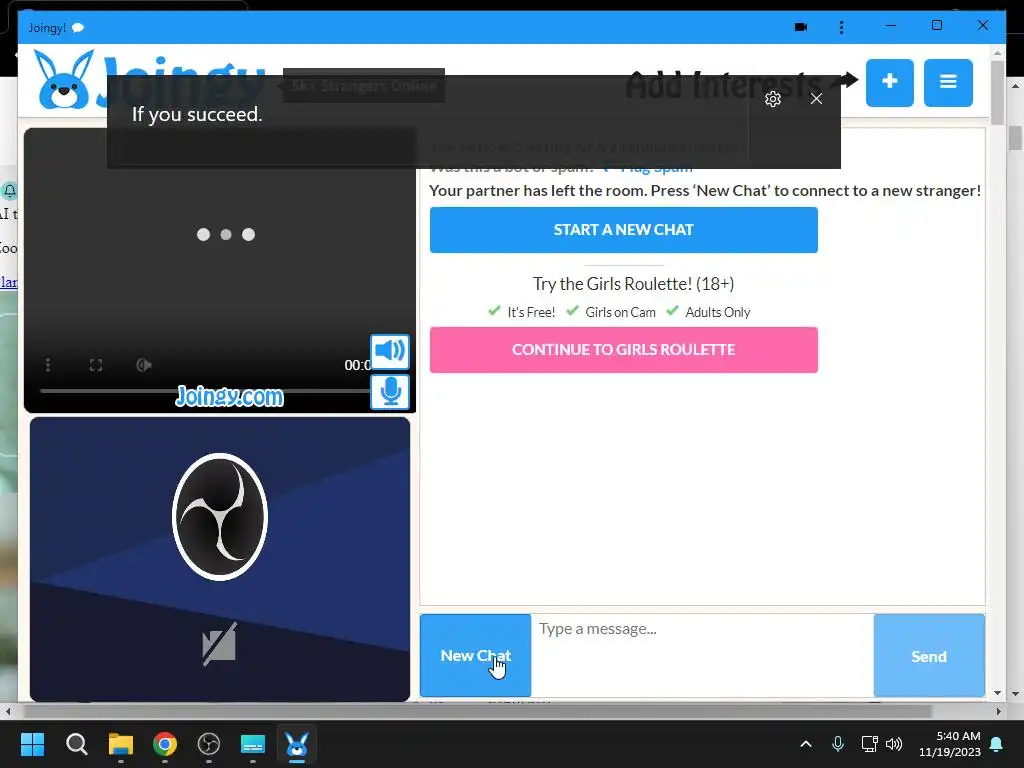The height and width of the screenshot is (768, 1024).
Task: Click 'Try the Girls Roulette! (18+)' text
Action: click(x=633, y=284)
